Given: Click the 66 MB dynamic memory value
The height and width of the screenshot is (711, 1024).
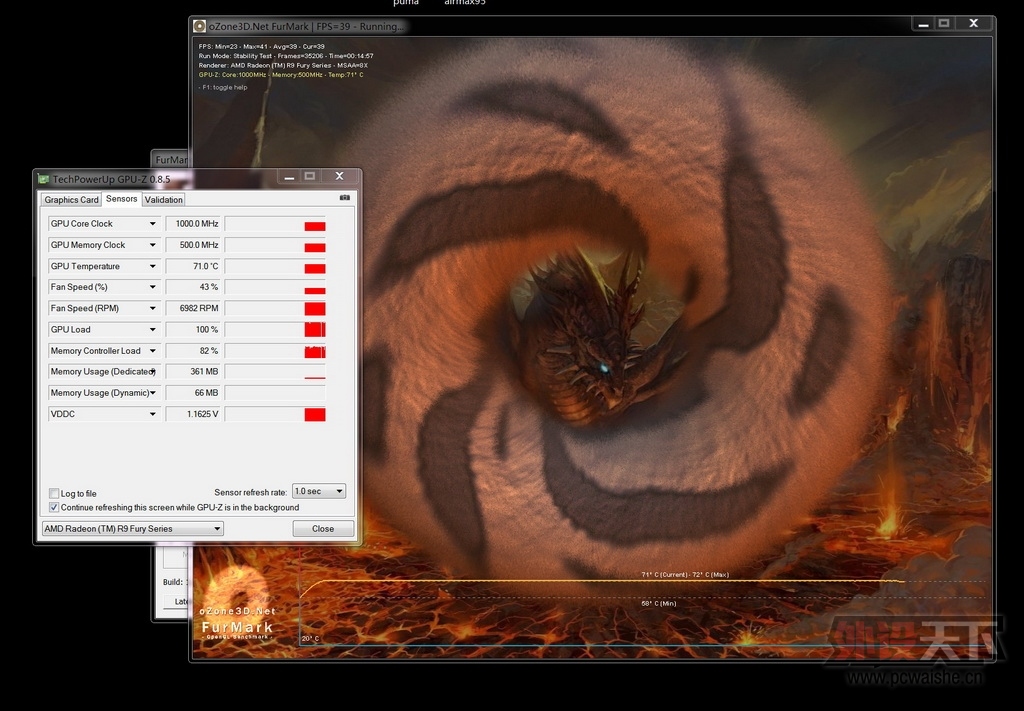Looking at the screenshot, I should (x=193, y=392).
